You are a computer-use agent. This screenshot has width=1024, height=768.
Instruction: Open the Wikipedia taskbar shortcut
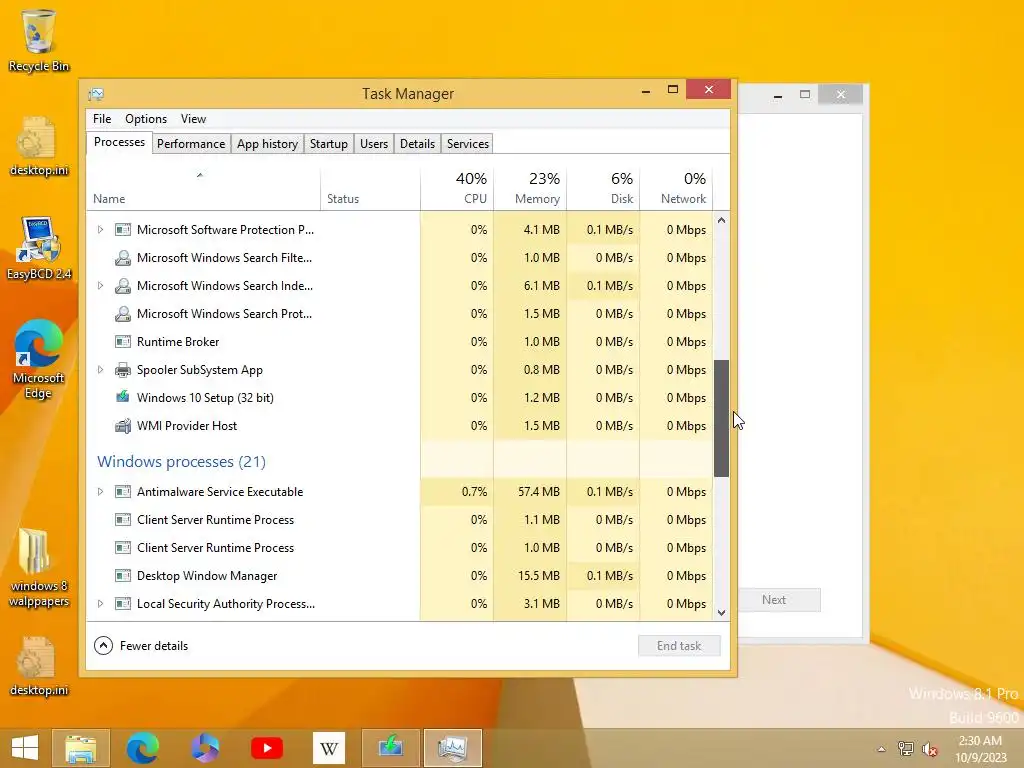point(328,748)
